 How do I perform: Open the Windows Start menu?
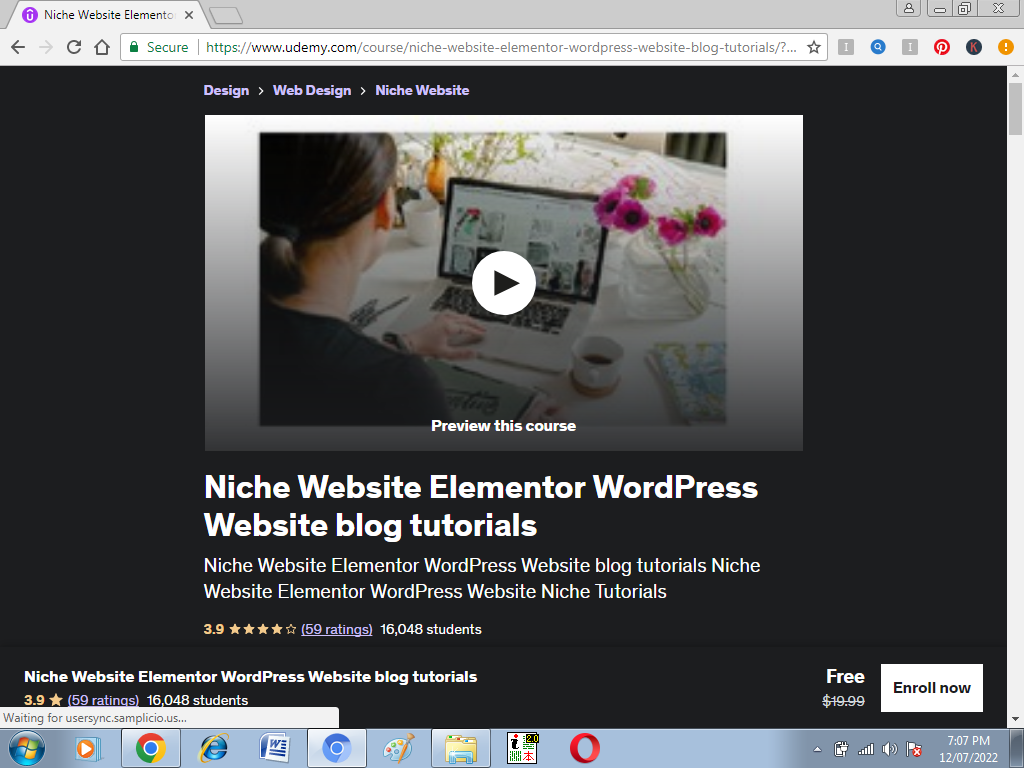27,748
